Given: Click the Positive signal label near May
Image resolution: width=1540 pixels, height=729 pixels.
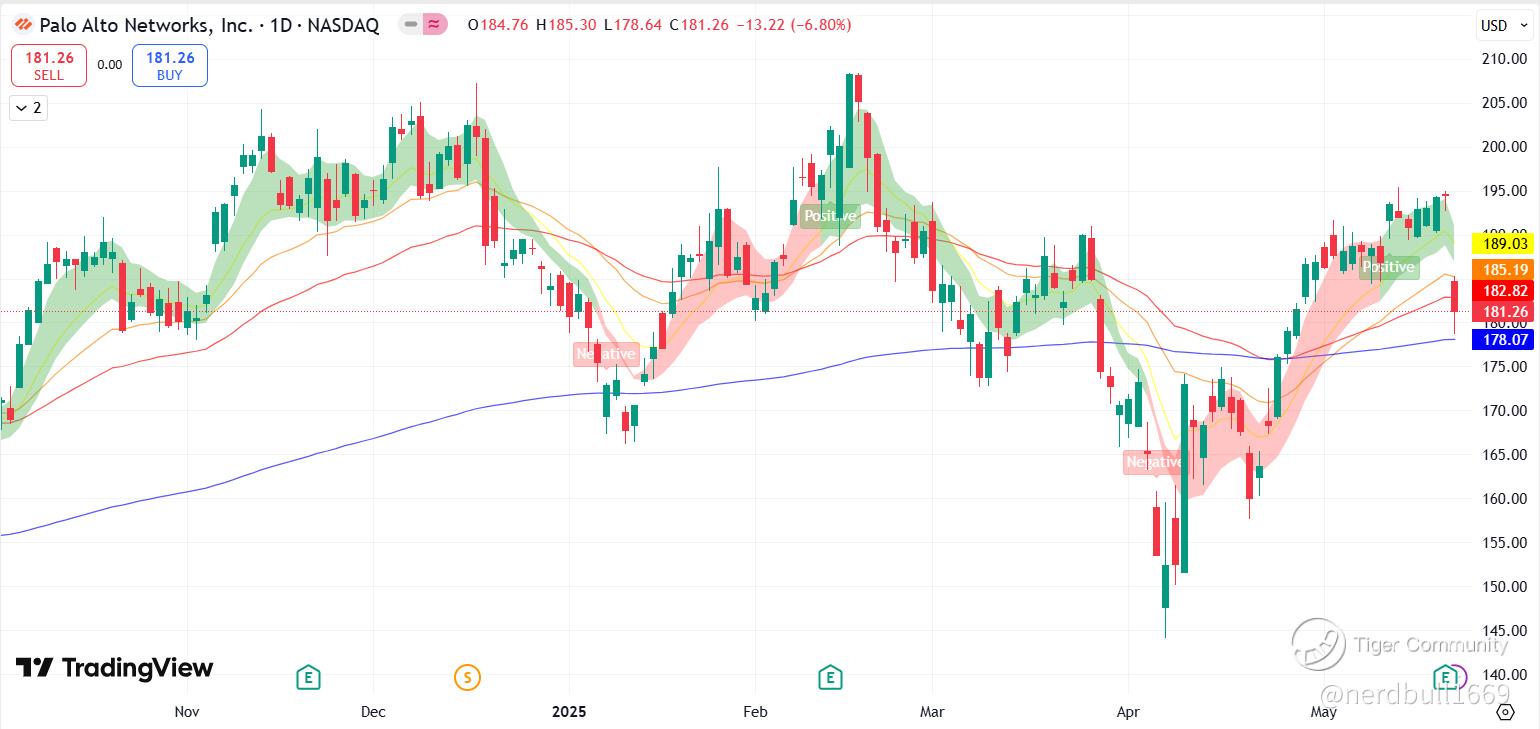Looking at the screenshot, I should (1388, 267).
